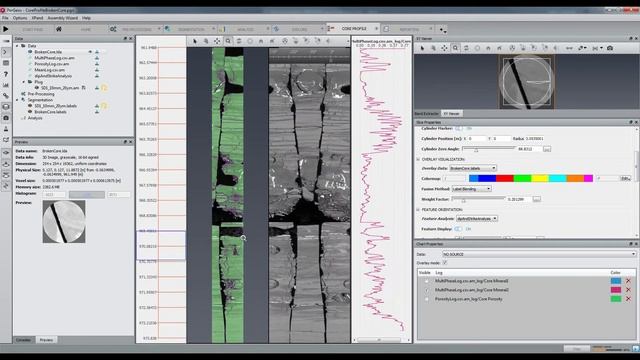The width and height of the screenshot is (640, 360).
Task: Switch to the Preview tab at bottom left
Action: click(46, 340)
